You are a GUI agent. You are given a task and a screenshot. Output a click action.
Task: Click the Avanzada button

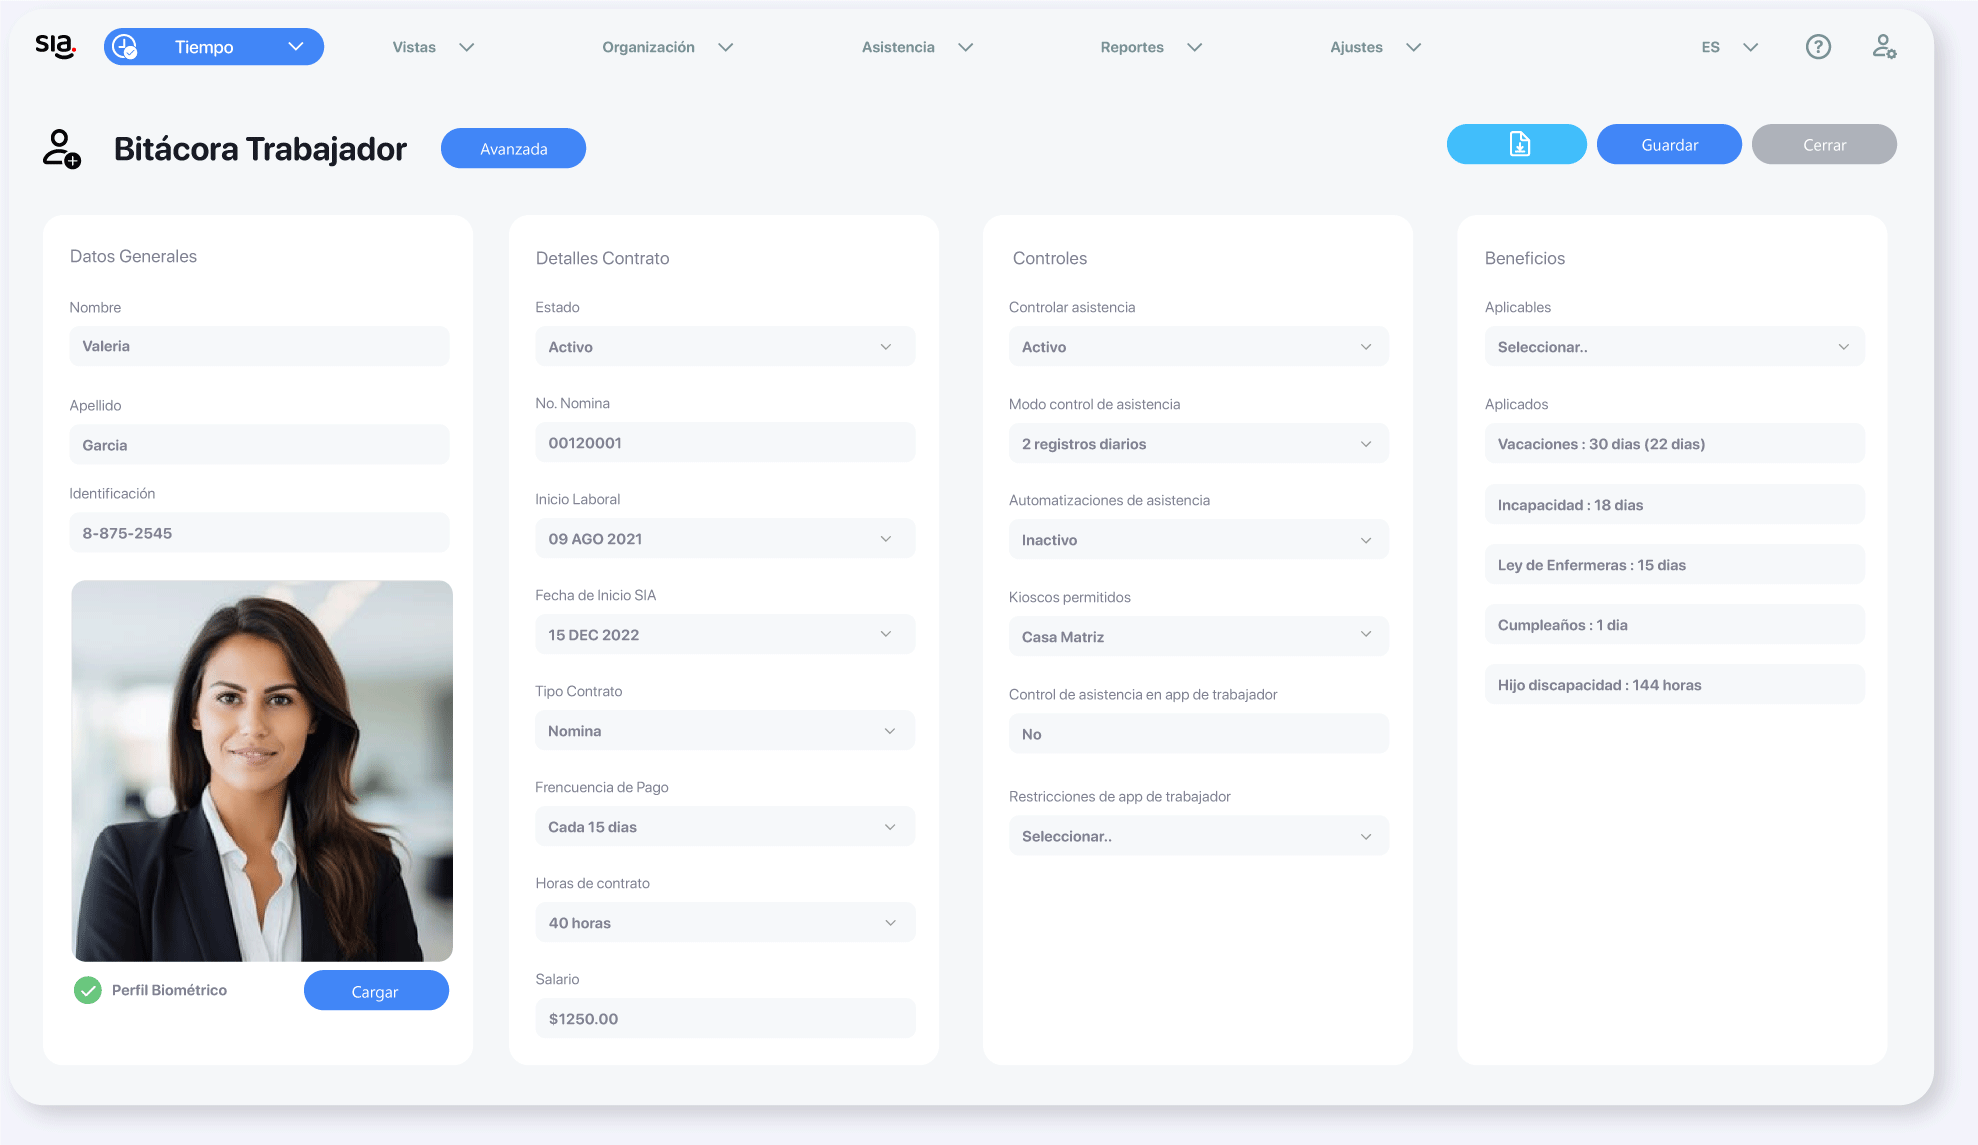click(x=513, y=147)
